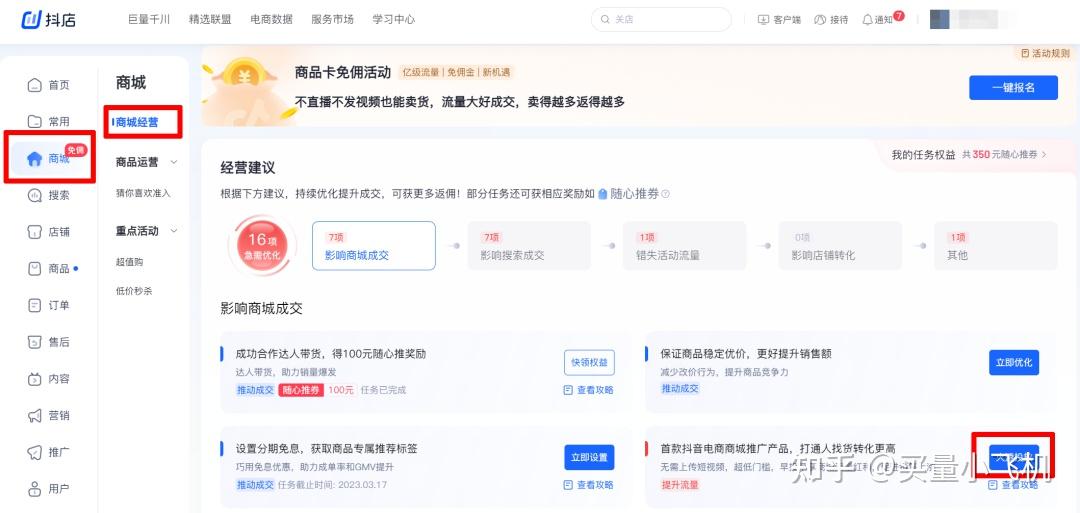This screenshot has height=513, width=1080.
Task: Open 商品 section in sidebar
Action: 48,269
